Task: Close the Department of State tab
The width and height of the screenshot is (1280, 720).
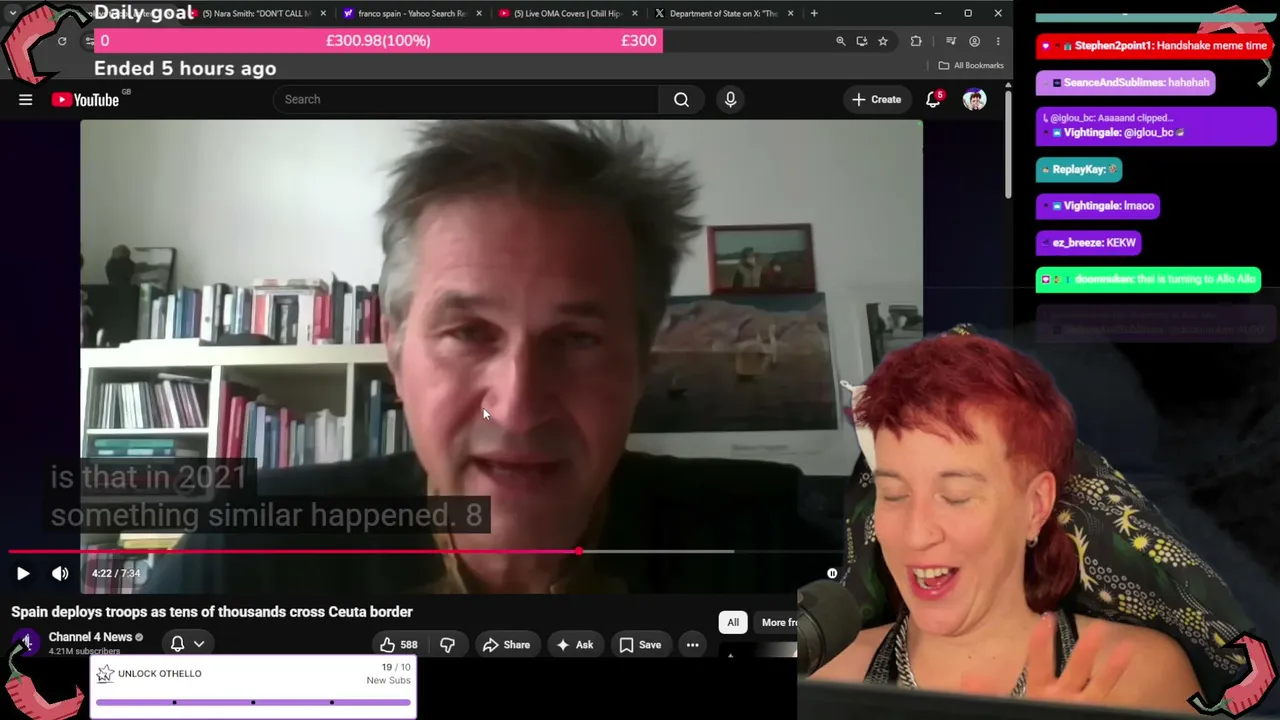Action: (790, 13)
